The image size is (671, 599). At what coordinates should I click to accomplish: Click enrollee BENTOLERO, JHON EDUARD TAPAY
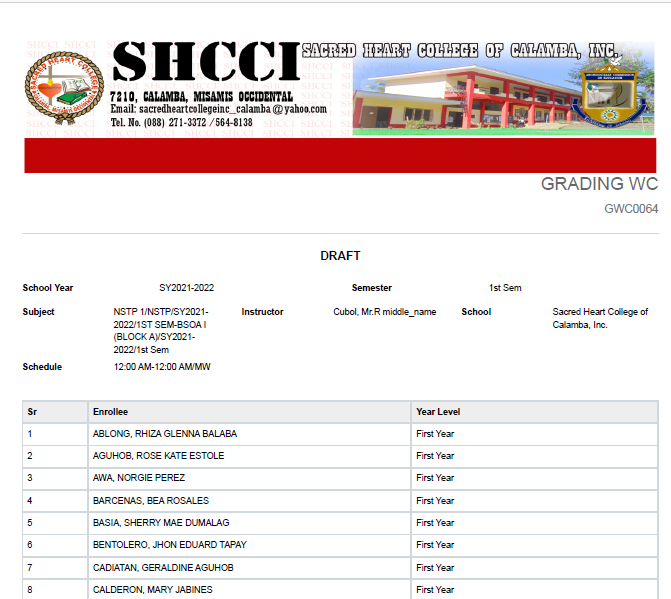coord(169,545)
